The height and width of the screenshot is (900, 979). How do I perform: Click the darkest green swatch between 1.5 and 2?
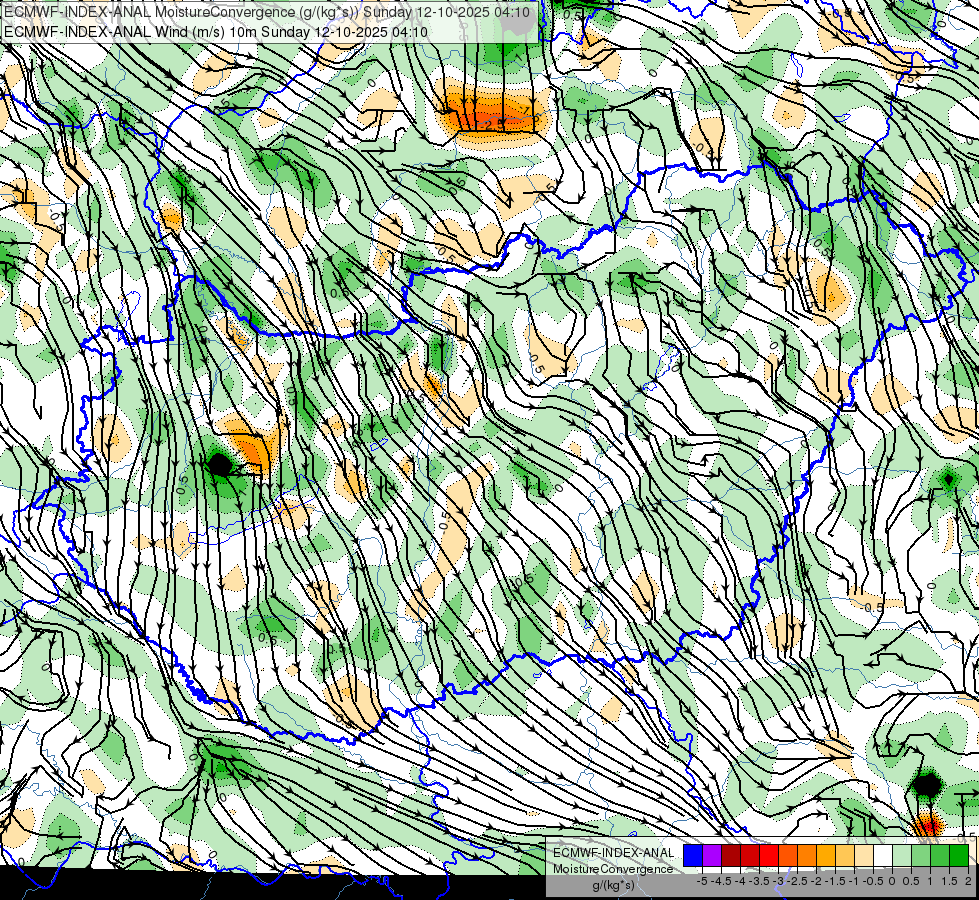pos(959,856)
